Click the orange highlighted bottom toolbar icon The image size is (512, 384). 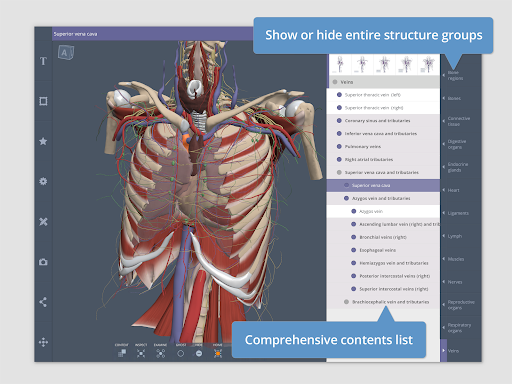pos(218,353)
